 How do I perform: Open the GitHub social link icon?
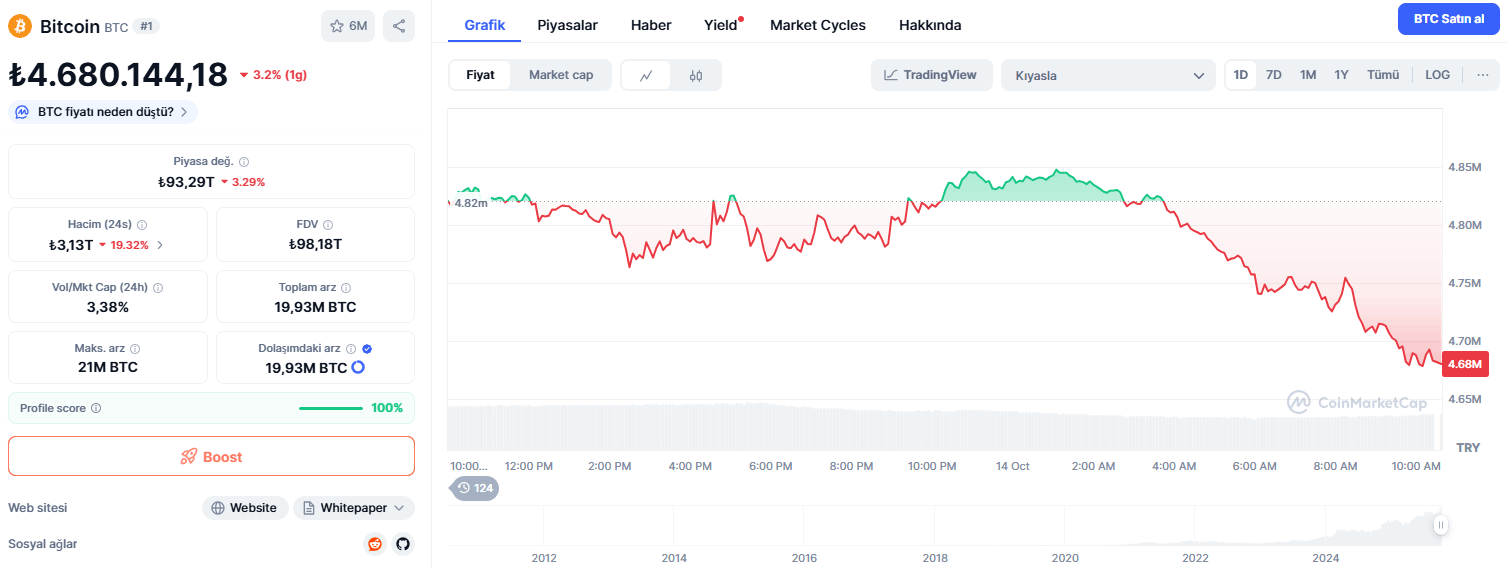click(403, 544)
